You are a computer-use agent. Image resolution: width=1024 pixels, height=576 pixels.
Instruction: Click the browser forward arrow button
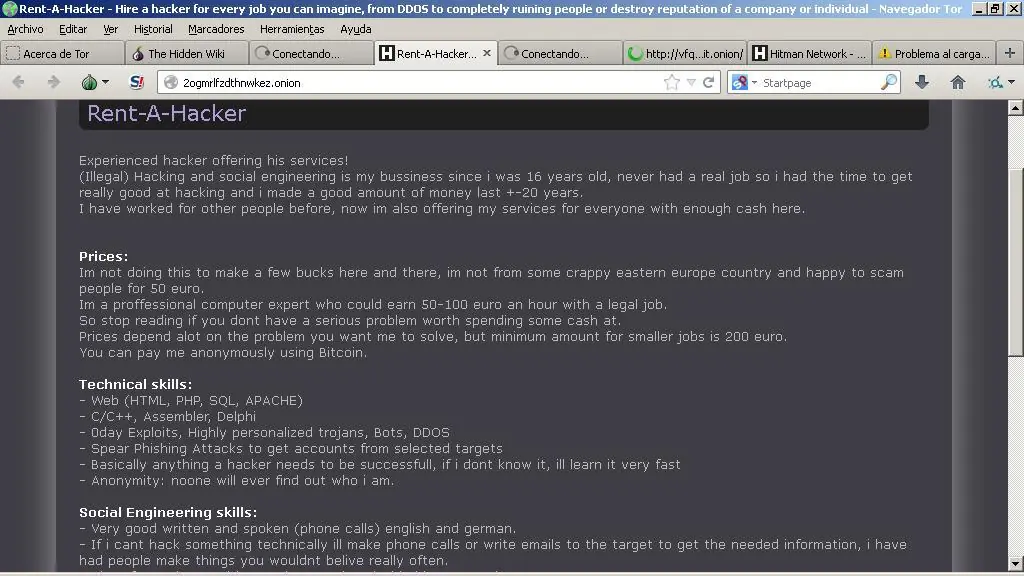(54, 82)
